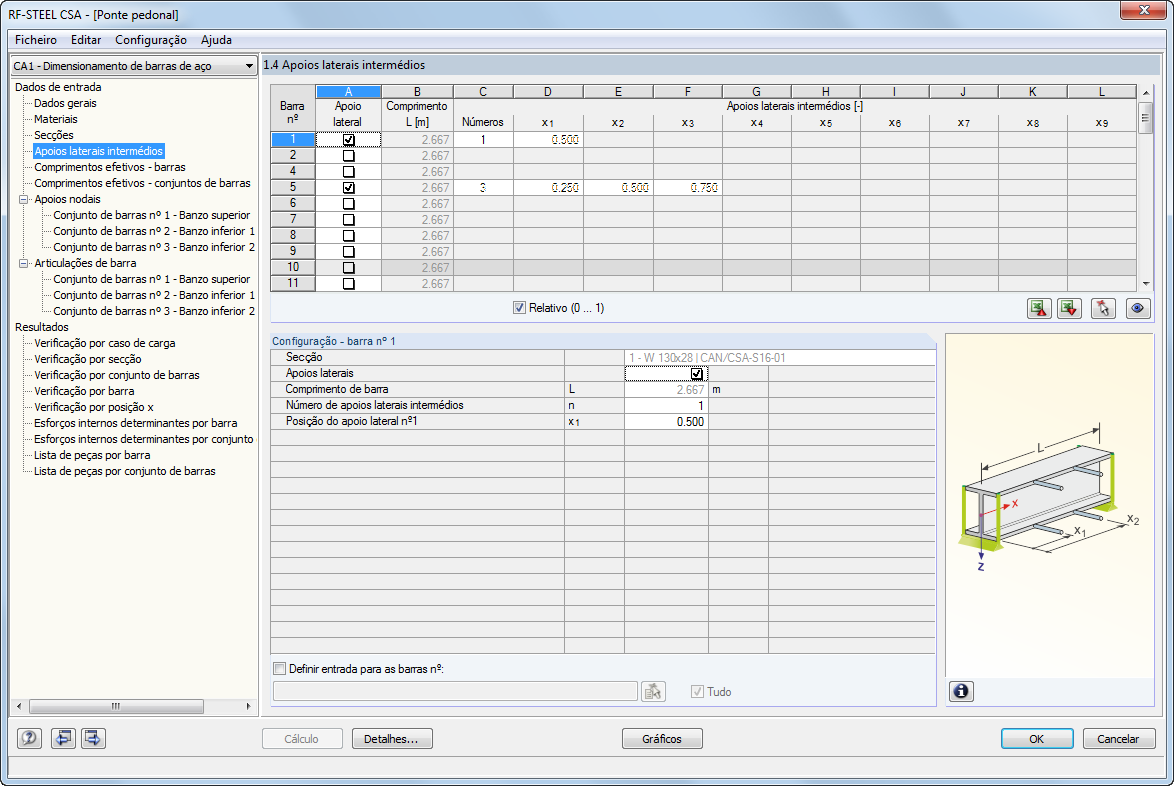Viewport: 1174px width, 786px height.
Task: Click the eye view-mode icon below table
Action: click(1138, 308)
